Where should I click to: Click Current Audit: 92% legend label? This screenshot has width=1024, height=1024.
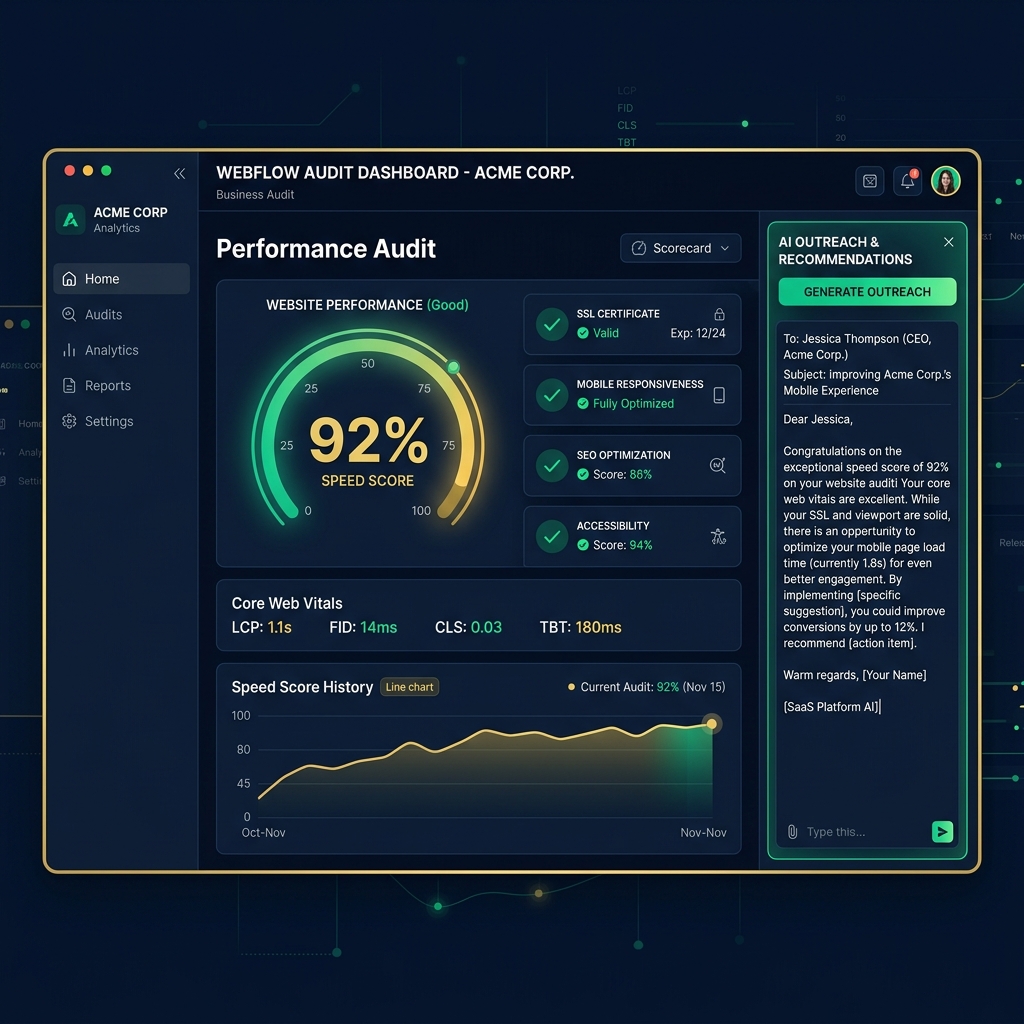click(x=647, y=687)
